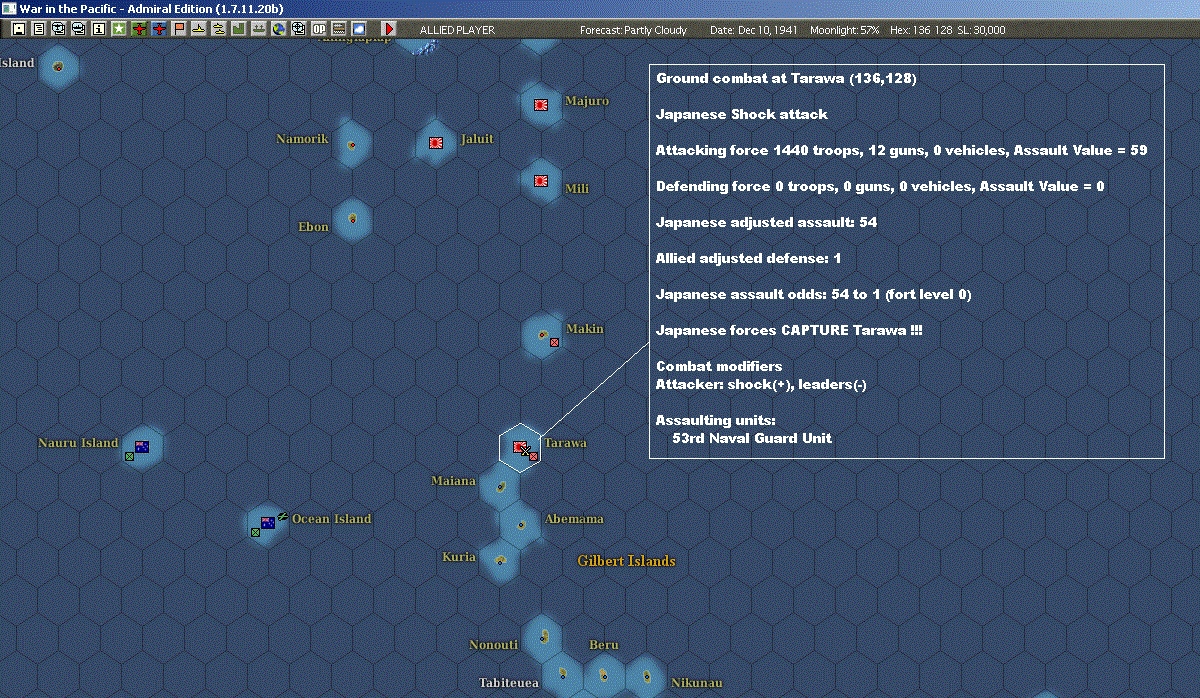
Task: Click the 'Majuro' map label
Action: (x=586, y=101)
